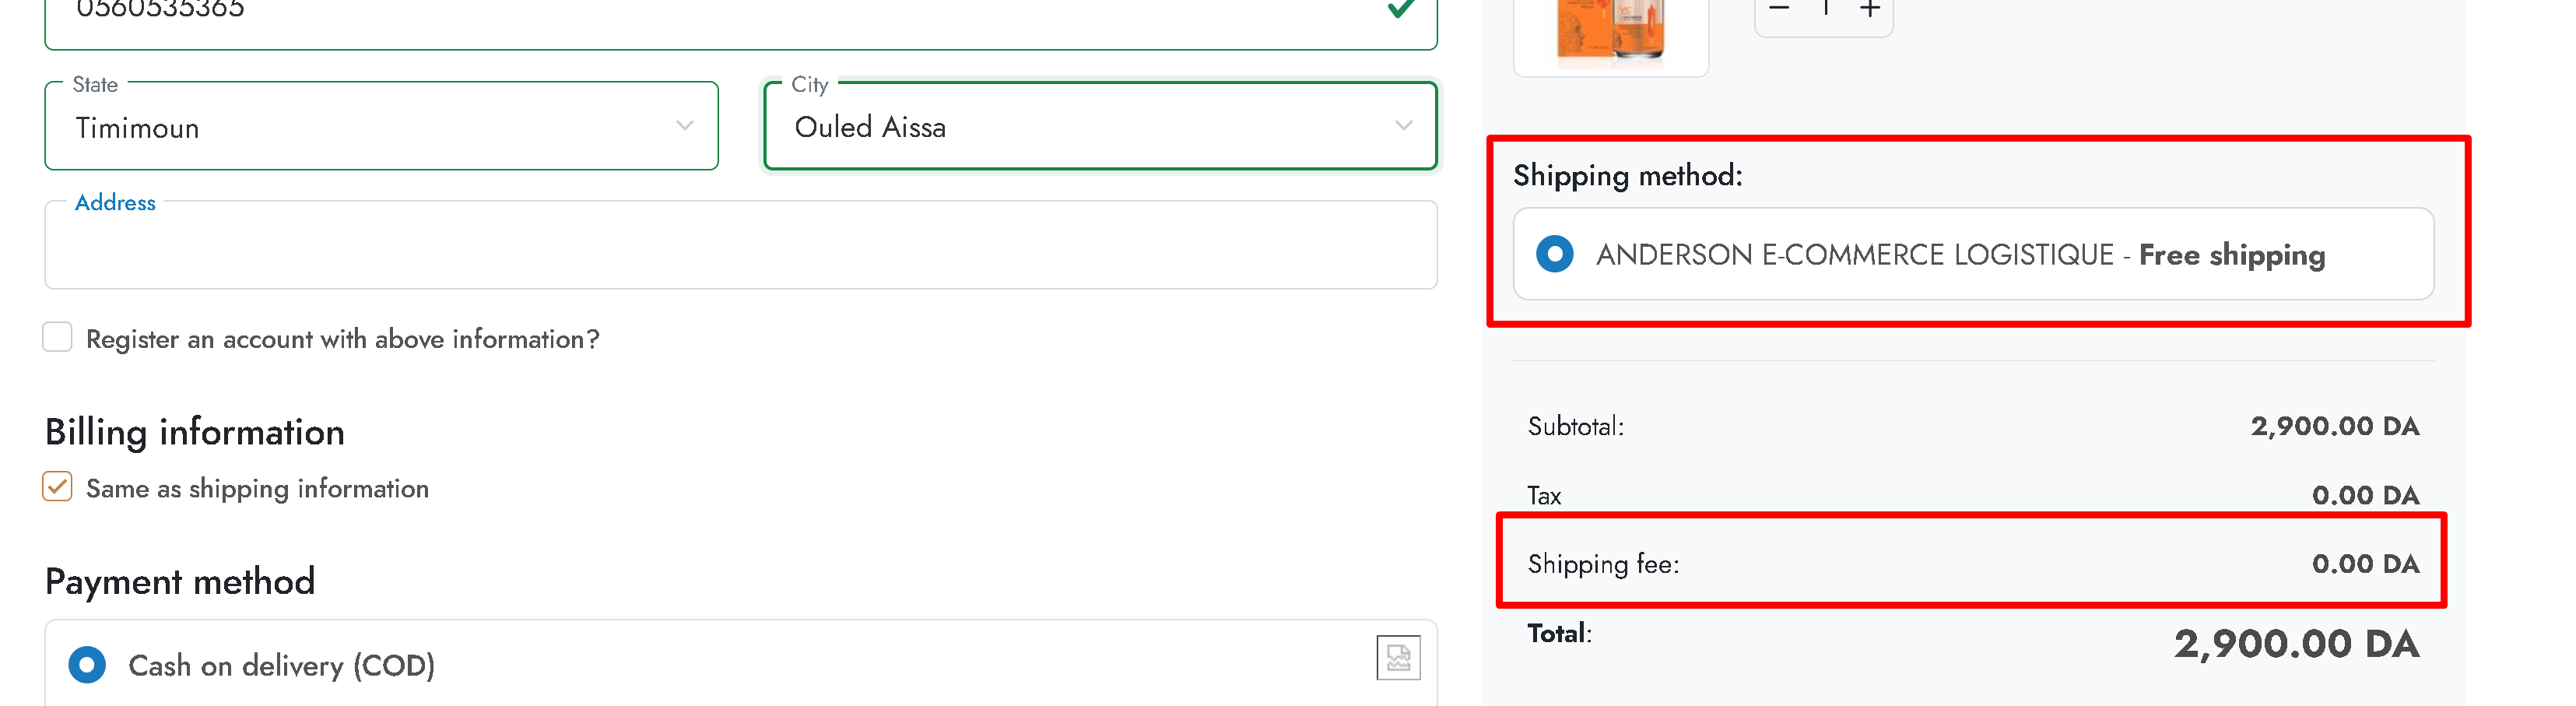This screenshot has height=706, width=2576.
Task: Decrease product quantity with minus button
Action: [1779, 9]
